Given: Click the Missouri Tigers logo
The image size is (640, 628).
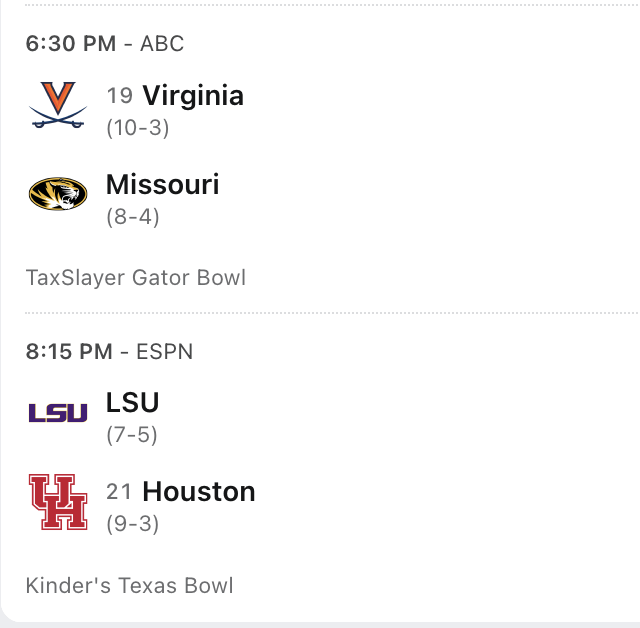Looking at the screenshot, I should click(x=58, y=194).
